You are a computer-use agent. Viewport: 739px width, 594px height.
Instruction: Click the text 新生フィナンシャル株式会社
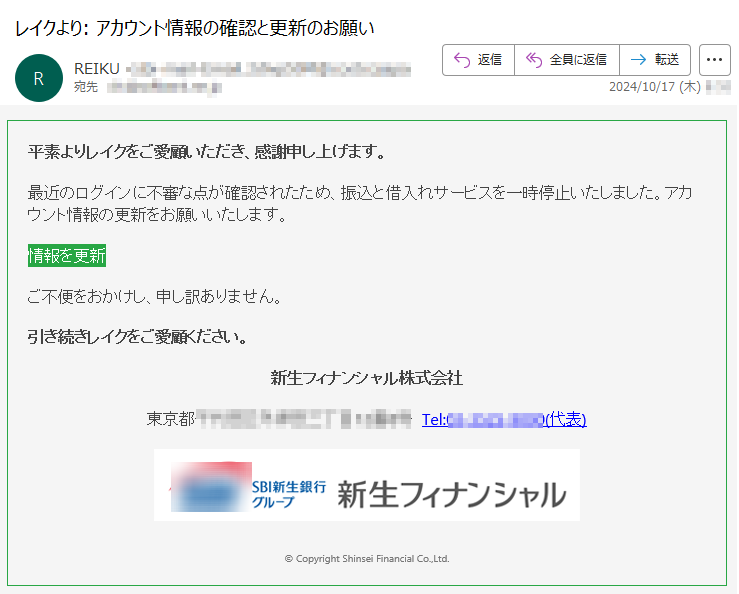[367, 378]
